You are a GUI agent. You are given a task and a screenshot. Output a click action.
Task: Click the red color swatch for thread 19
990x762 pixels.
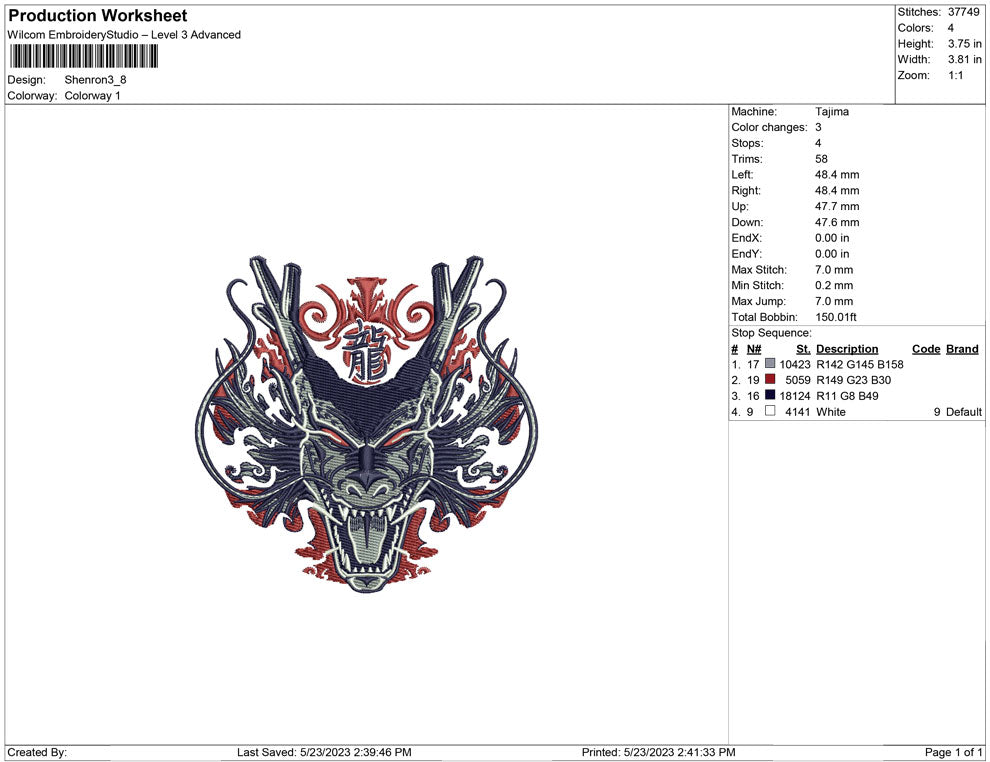tap(770, 379)
